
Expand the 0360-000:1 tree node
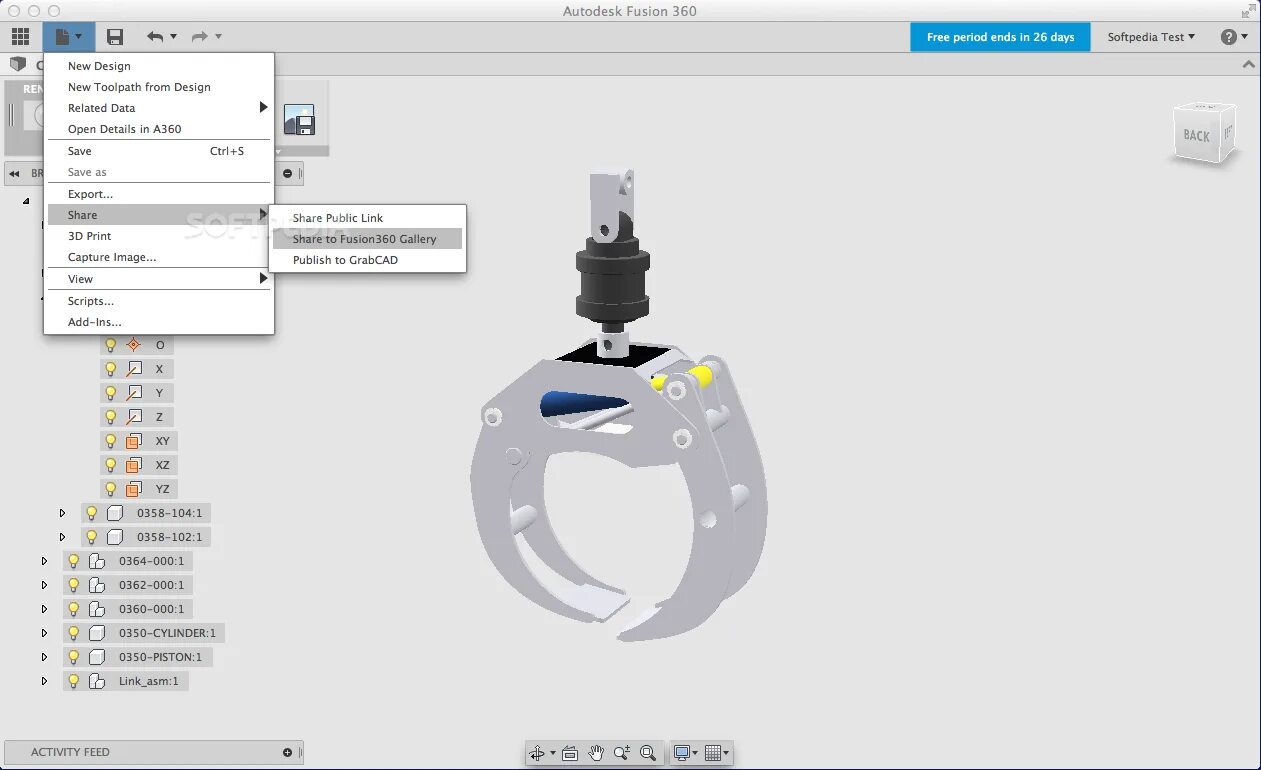(44, 609)
